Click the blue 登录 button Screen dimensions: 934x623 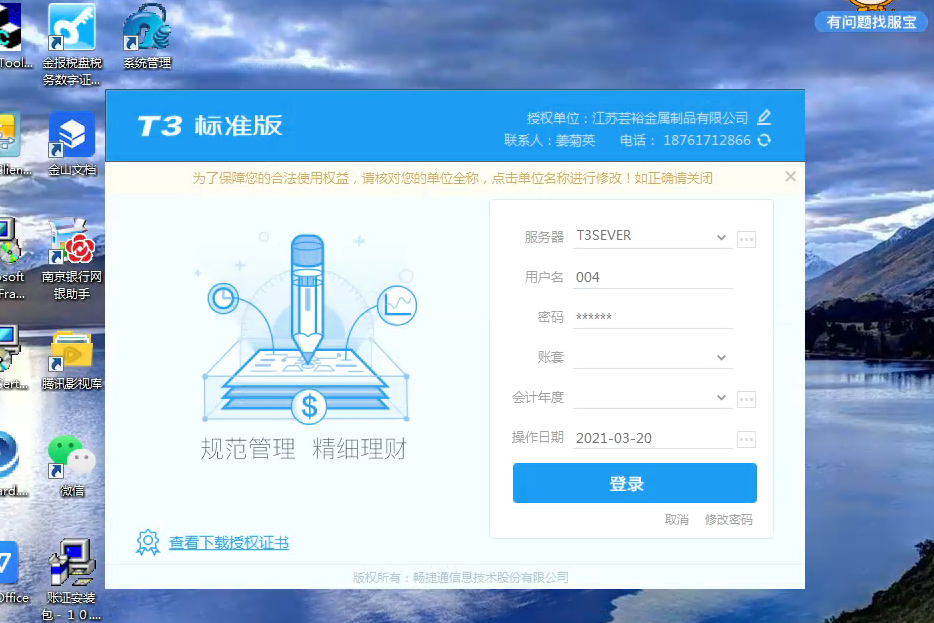point(635,483)
